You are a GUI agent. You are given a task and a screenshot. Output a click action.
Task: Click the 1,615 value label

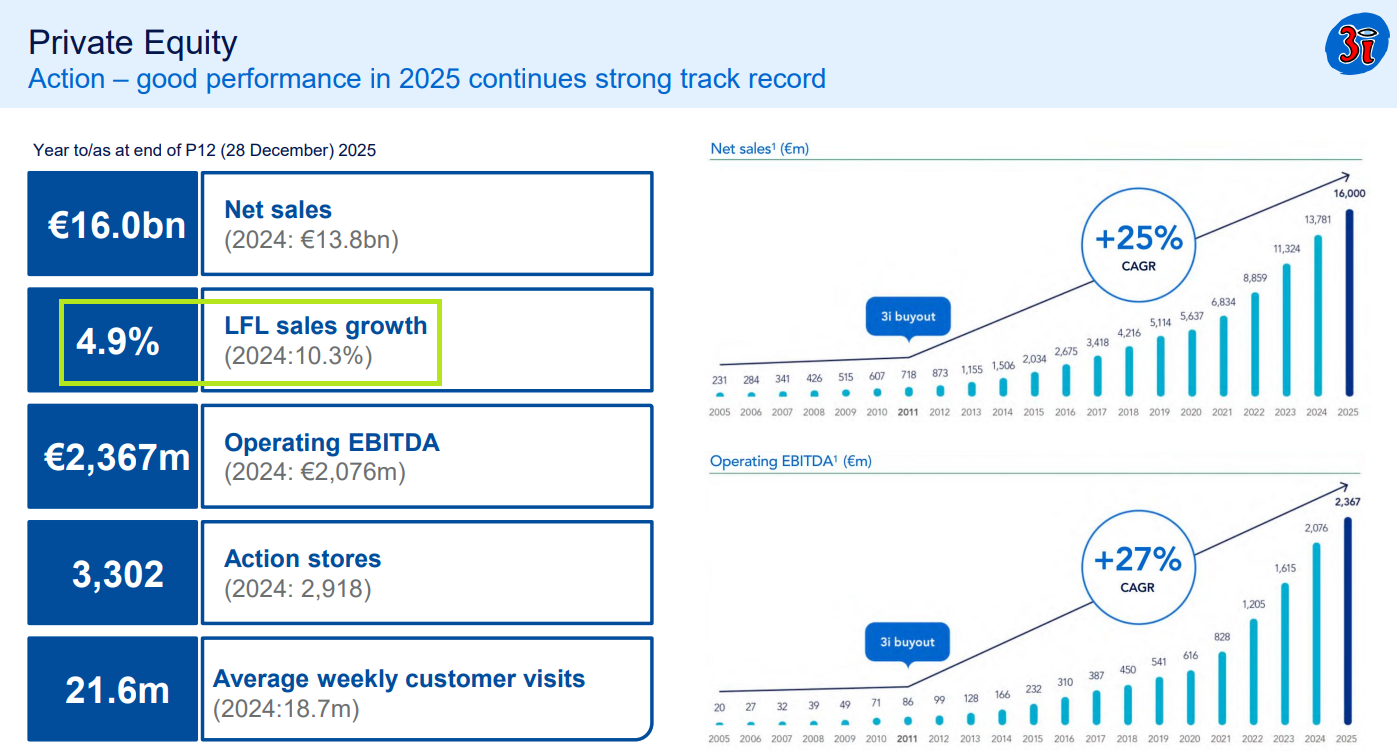[x=1287, y=568]
